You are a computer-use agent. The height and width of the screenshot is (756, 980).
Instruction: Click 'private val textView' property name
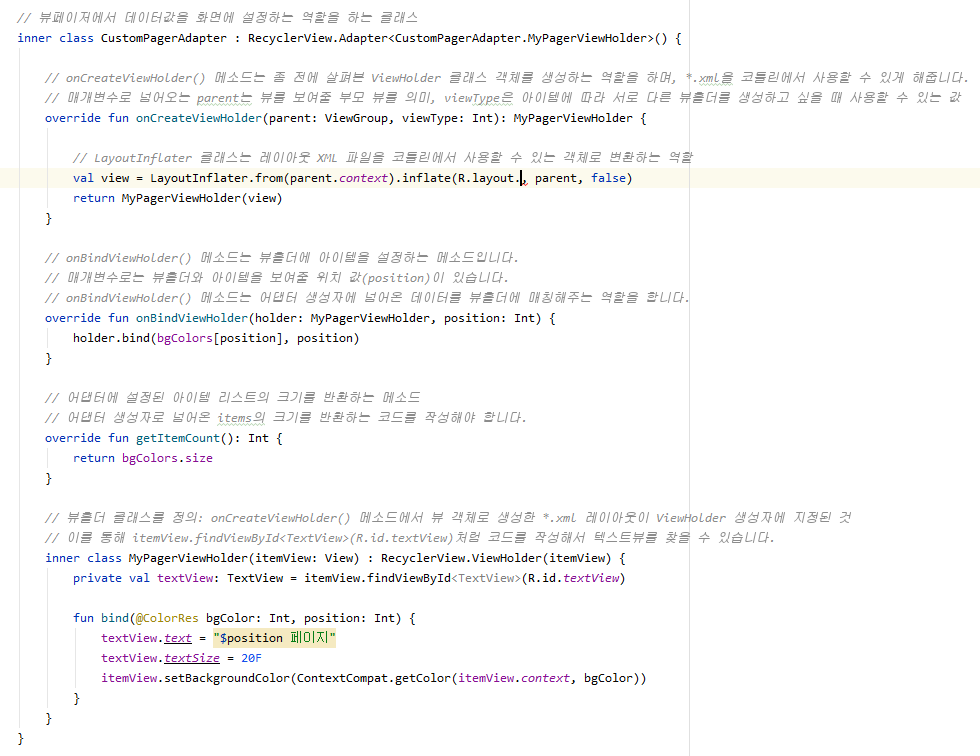[x=185, y=578]
